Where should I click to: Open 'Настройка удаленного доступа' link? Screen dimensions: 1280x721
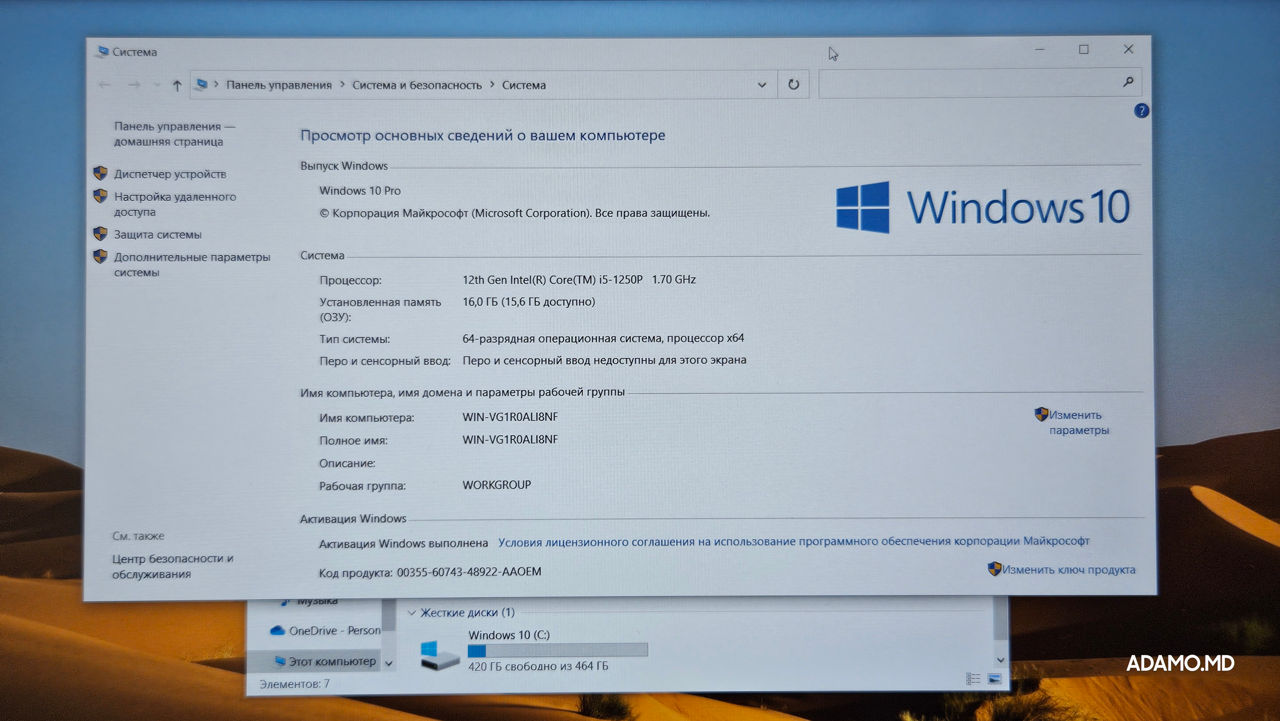click(175, 204)
